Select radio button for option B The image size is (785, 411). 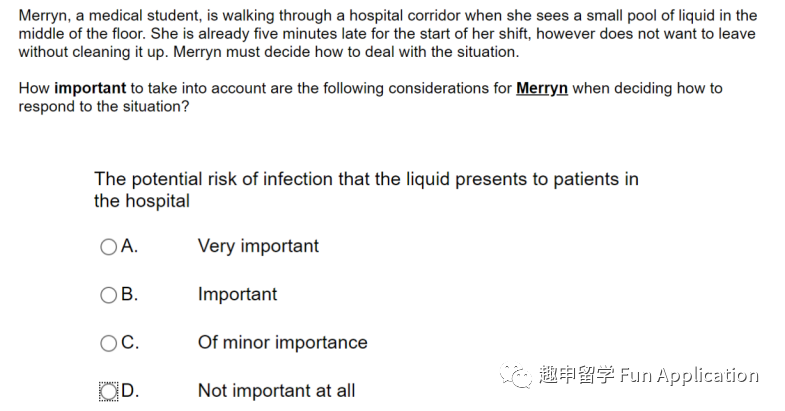click(x=108, y=295)
